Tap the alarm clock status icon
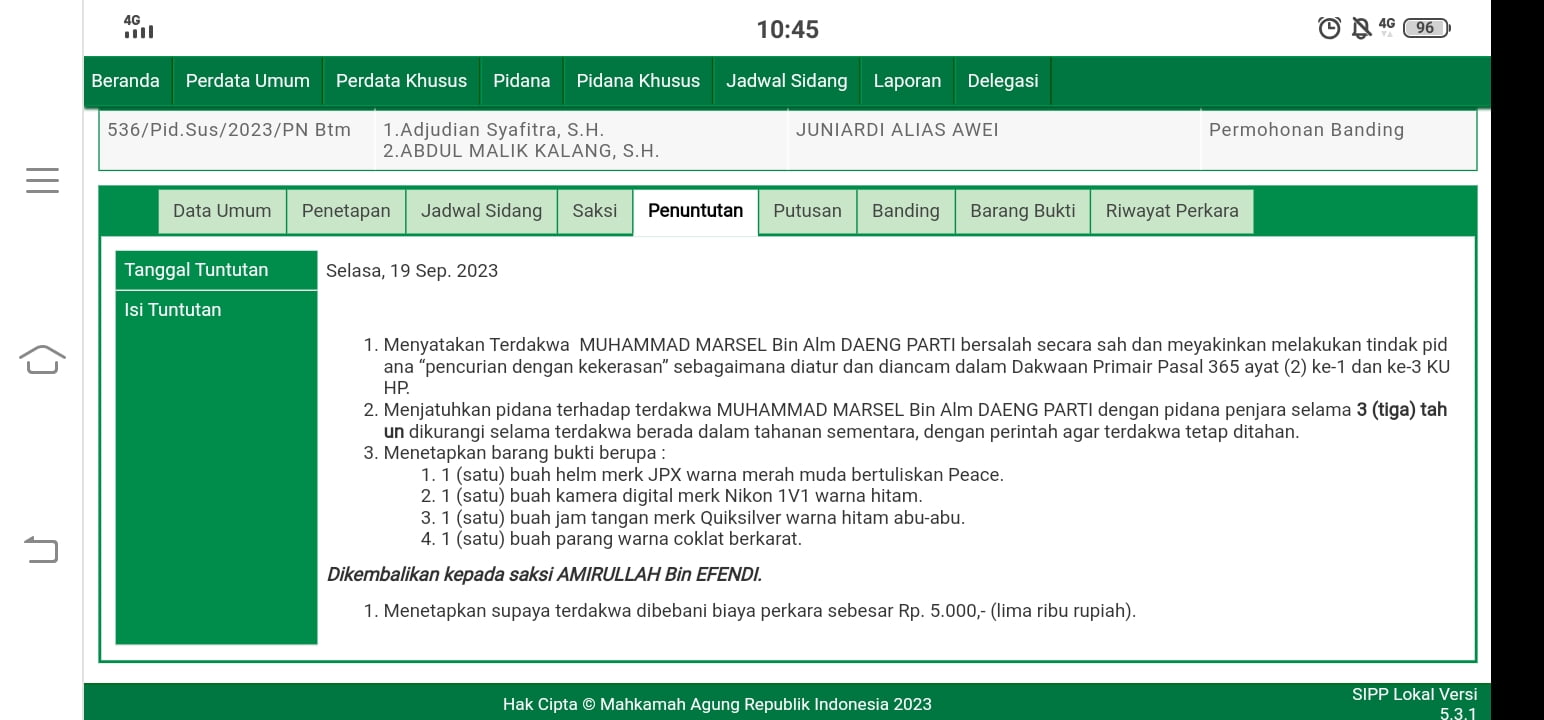The width and height of the screenshot is (1544, 720). point(1329,29)
